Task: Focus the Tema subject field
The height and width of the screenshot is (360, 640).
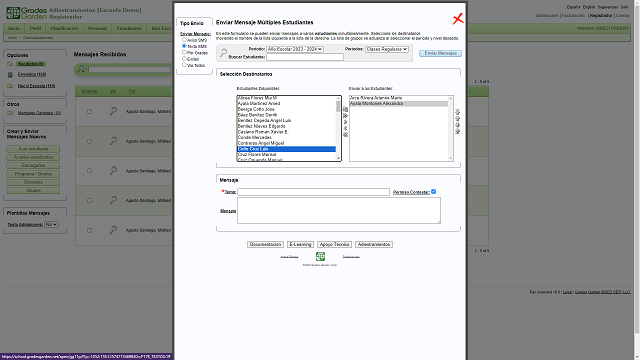Action: tap(313, 192)
